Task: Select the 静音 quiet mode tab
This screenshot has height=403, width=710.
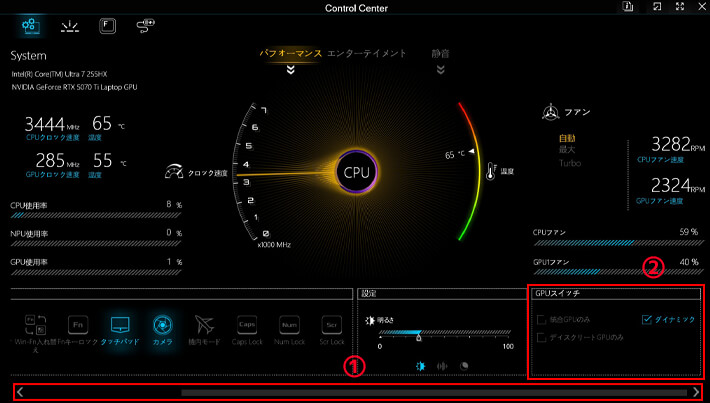Action: [440, 53]
